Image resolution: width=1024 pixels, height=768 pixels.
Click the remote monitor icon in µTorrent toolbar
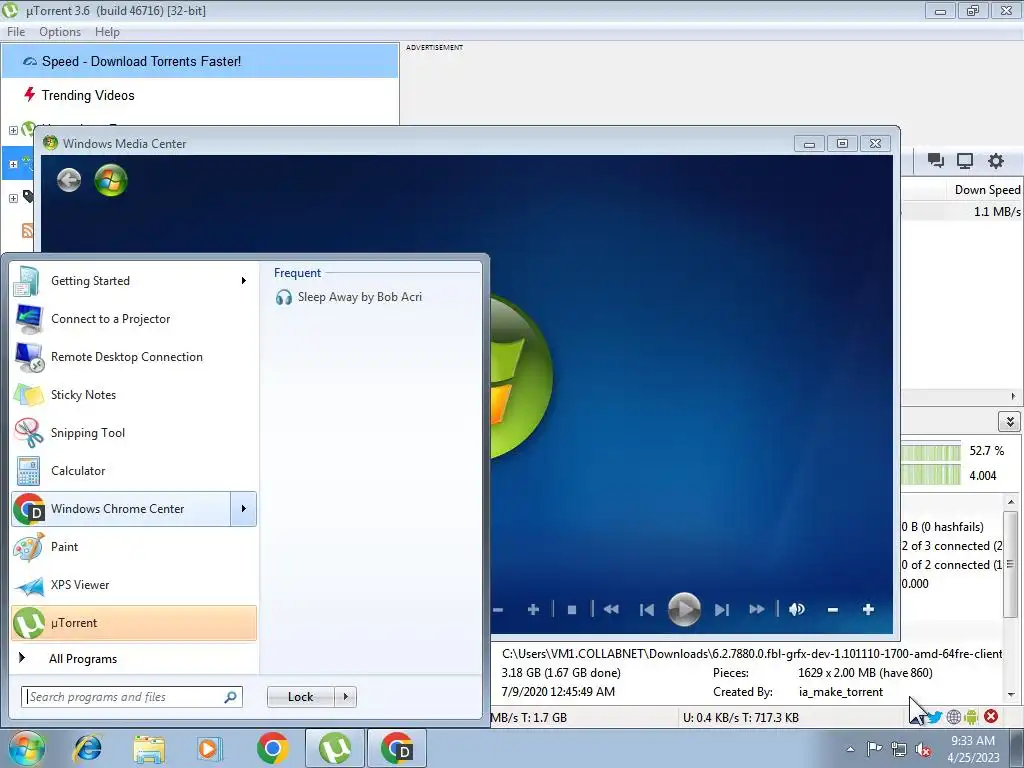pos(965,161)
